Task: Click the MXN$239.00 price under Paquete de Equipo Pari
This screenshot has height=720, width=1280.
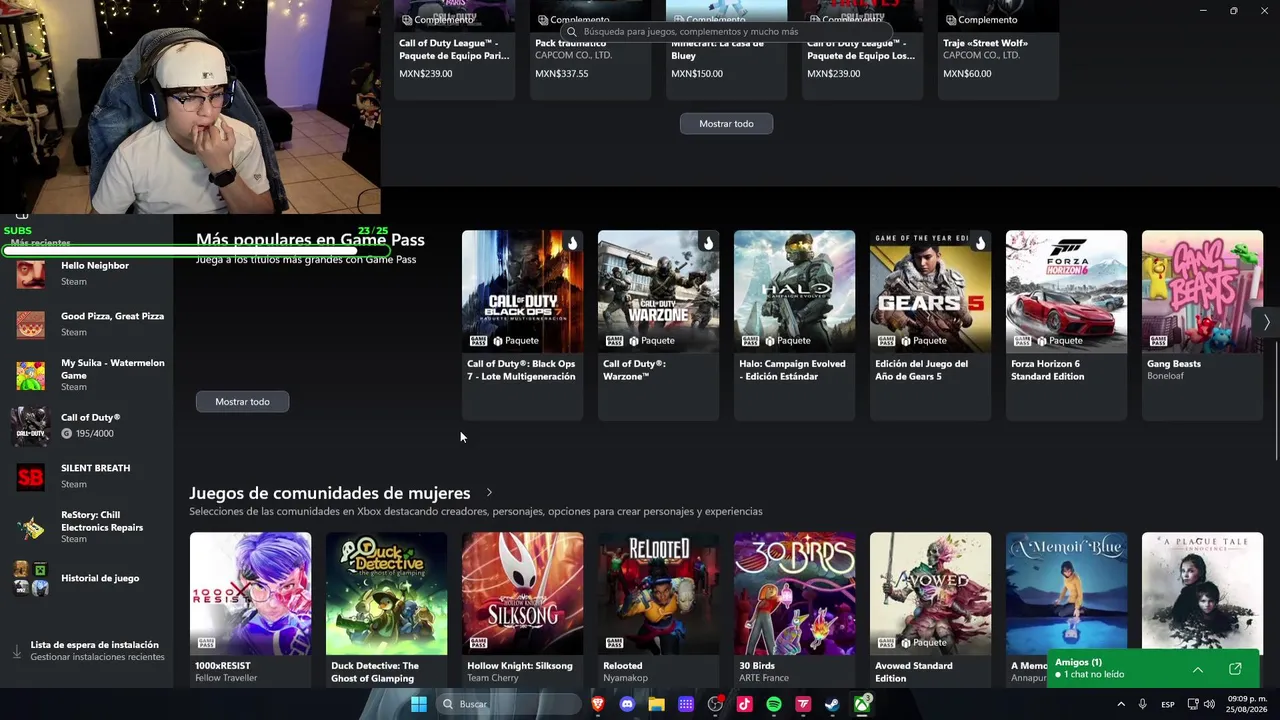Action: 426,74
